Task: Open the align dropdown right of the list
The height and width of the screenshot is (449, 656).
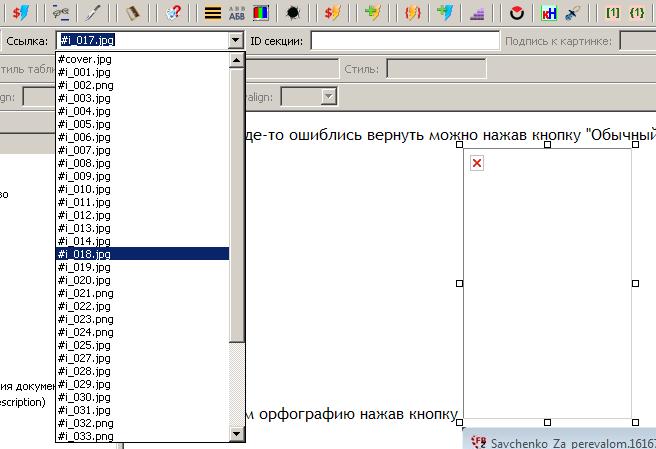Action: [x=328, y=97]
